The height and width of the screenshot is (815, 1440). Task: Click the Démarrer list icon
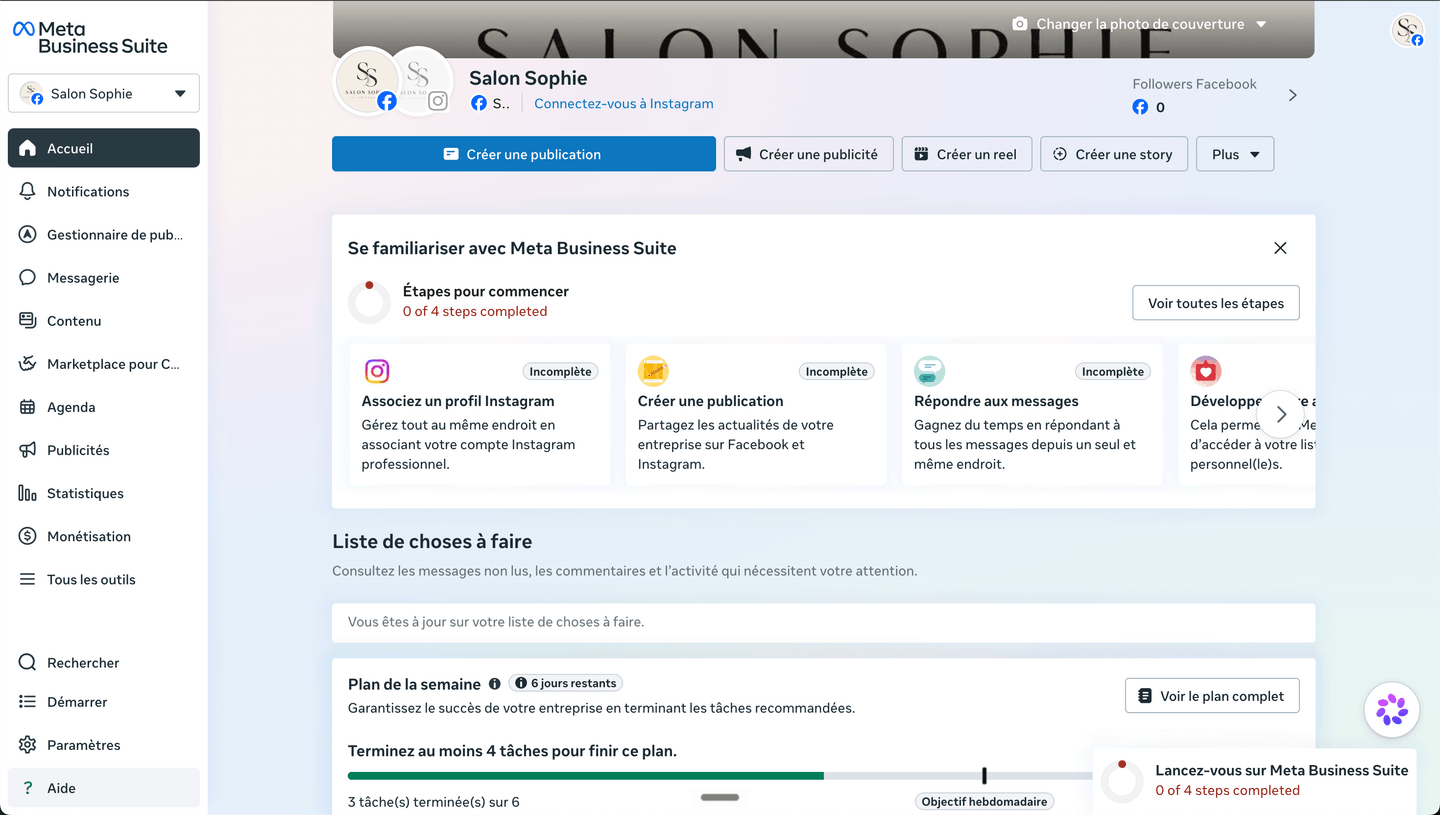click(x=28, y=702)
